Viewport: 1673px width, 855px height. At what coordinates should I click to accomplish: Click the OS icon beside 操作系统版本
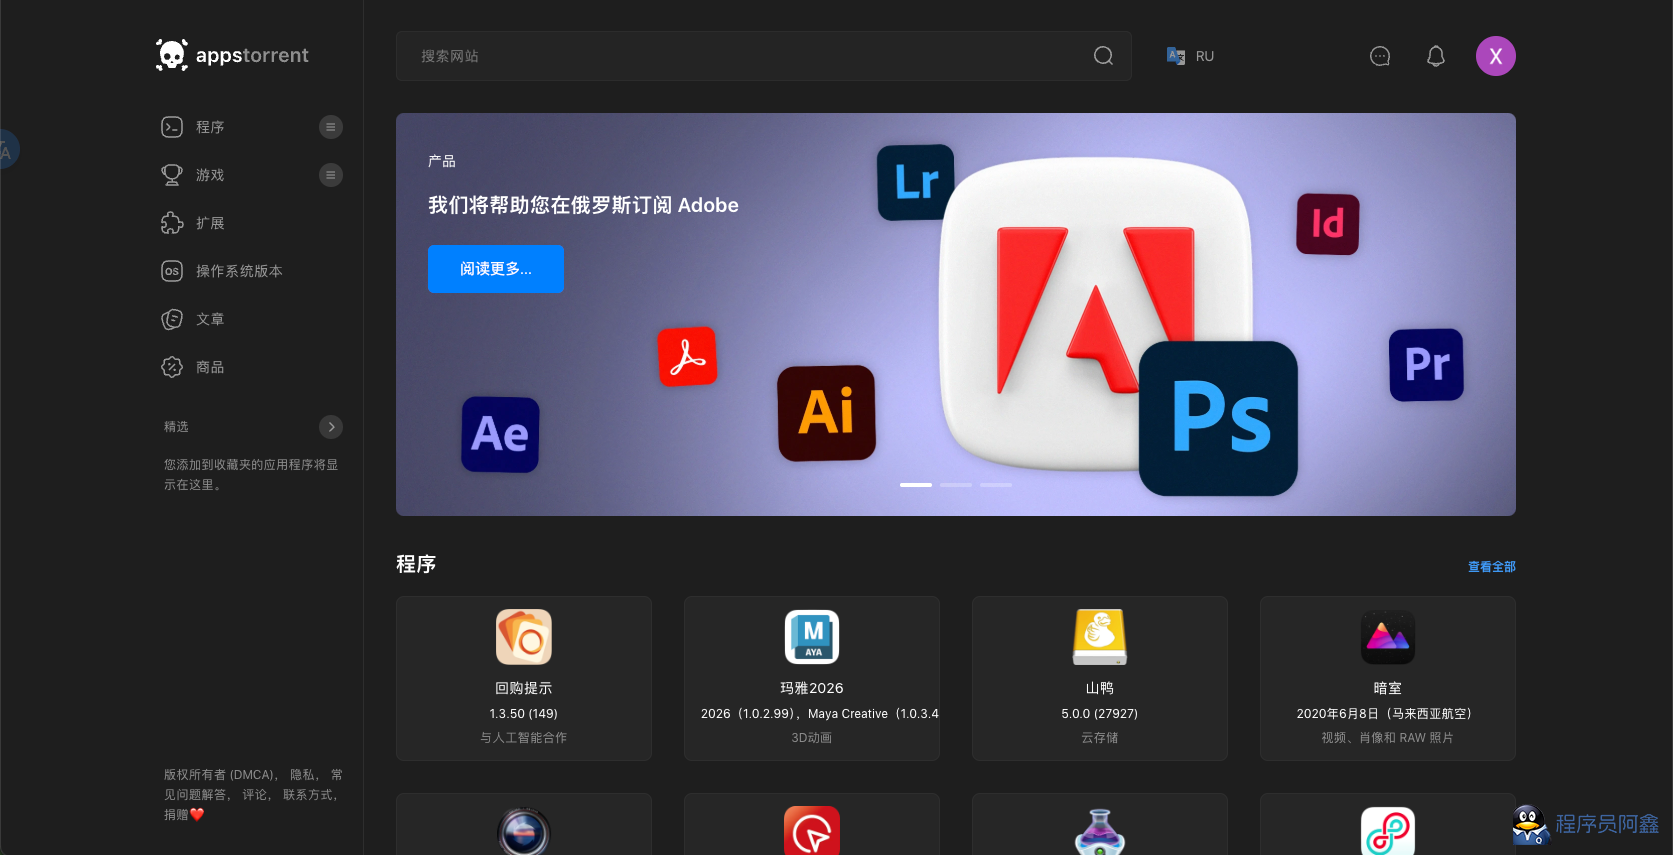(172, 271)
